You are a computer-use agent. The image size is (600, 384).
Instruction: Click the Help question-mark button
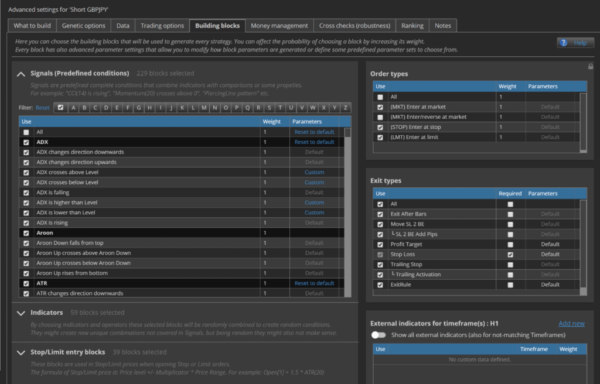click(575, 43)
